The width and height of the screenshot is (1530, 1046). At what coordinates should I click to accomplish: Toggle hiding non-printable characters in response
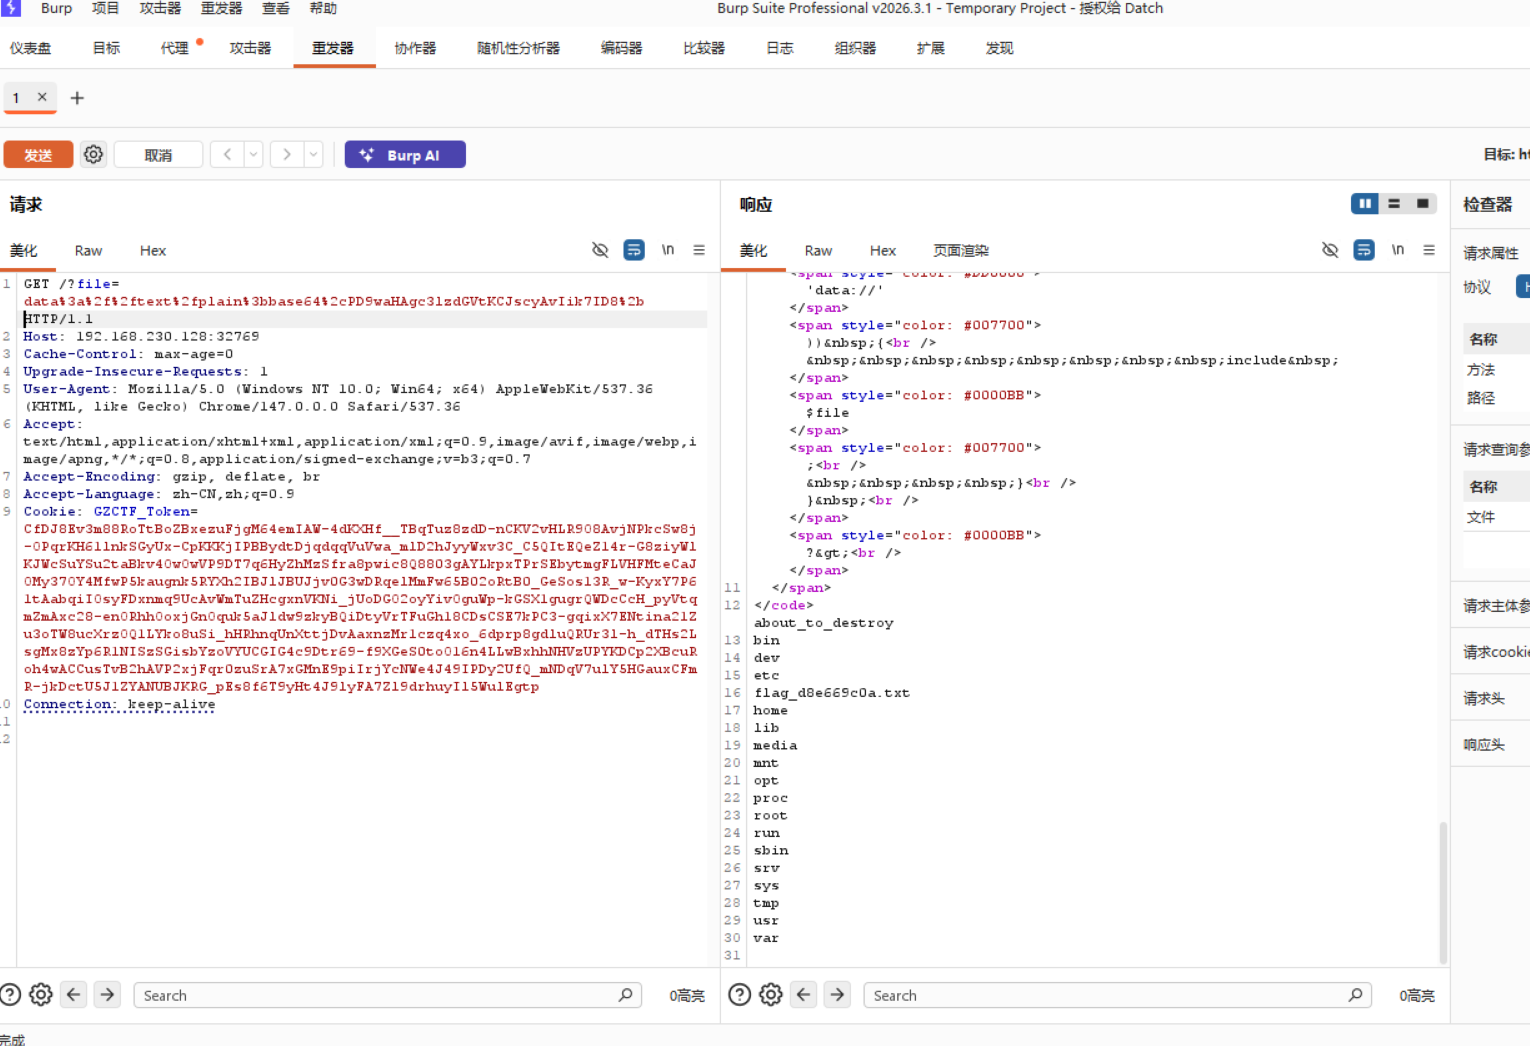point(1330,250)
